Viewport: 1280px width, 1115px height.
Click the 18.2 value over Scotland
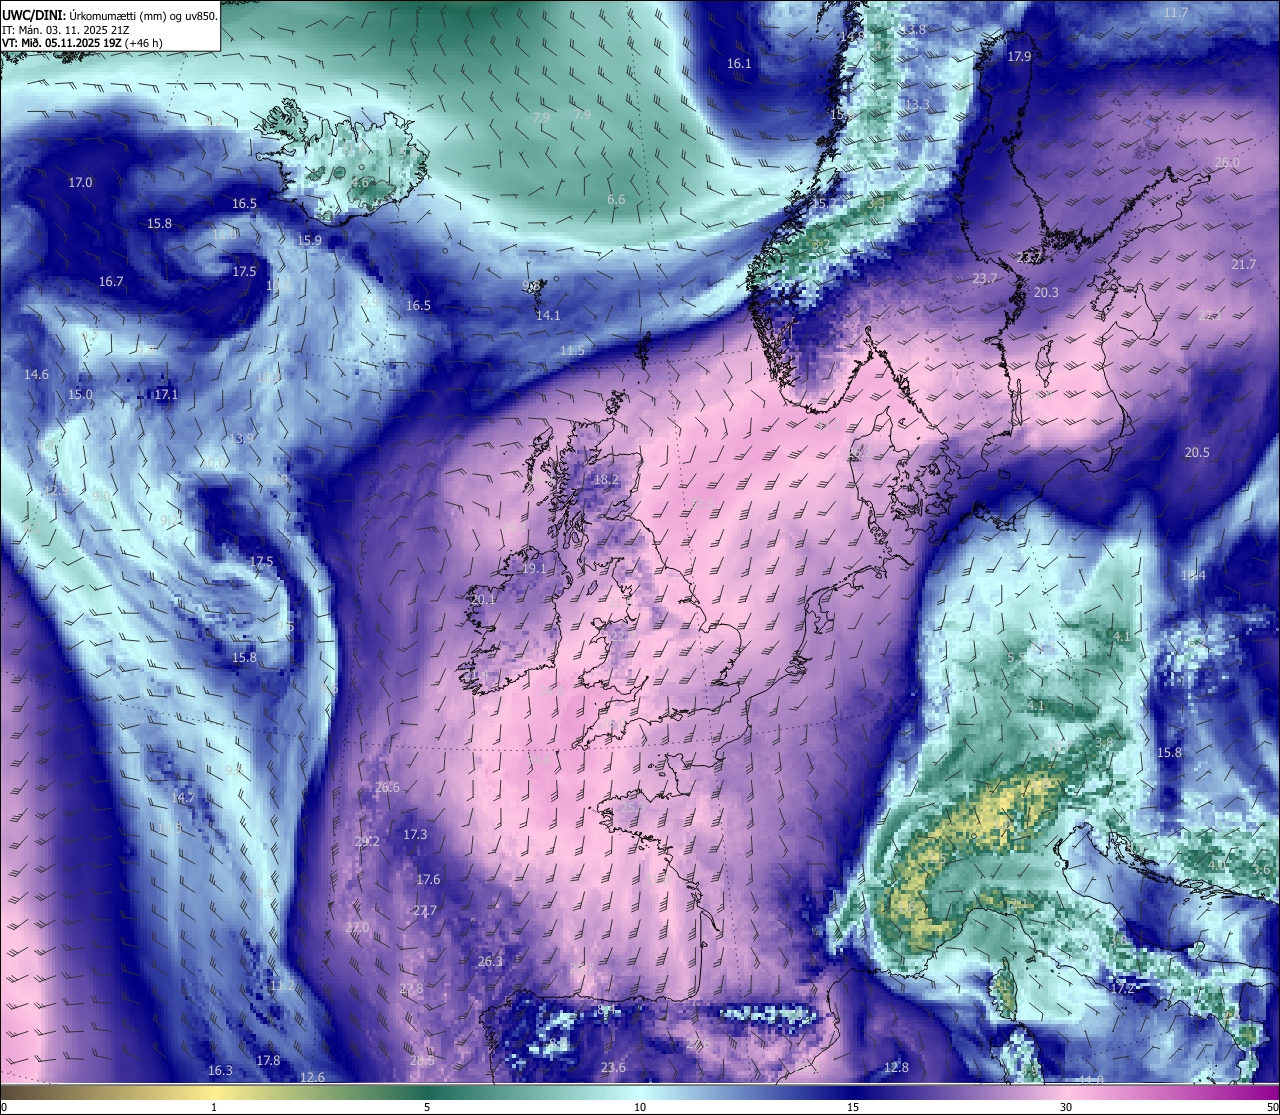[x=606, y=479]
